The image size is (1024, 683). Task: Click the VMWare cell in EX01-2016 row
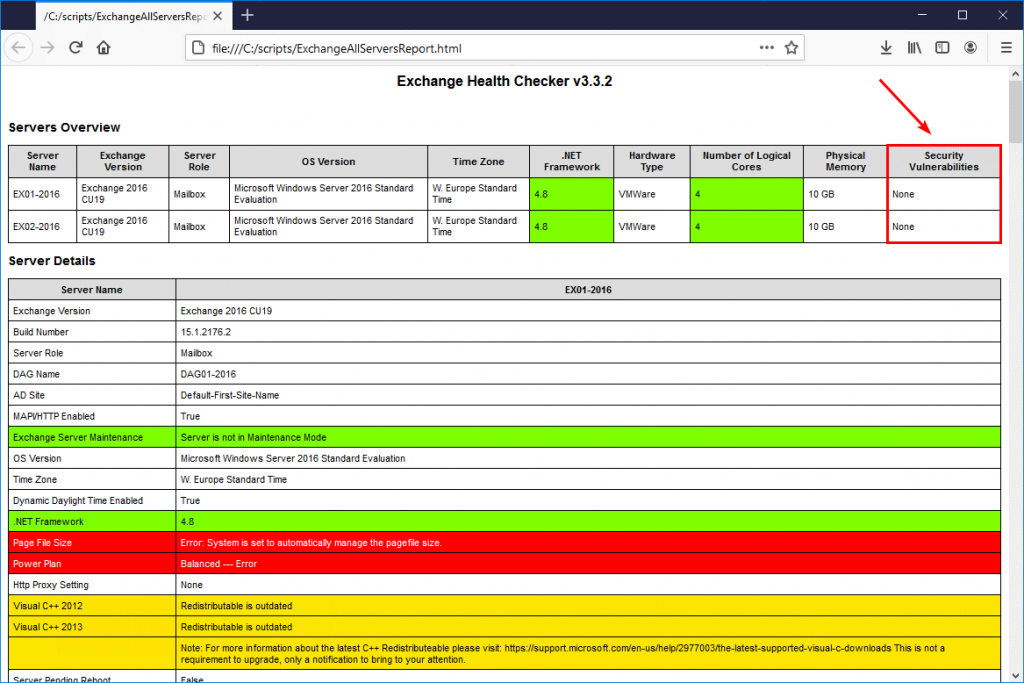(652, 194)
